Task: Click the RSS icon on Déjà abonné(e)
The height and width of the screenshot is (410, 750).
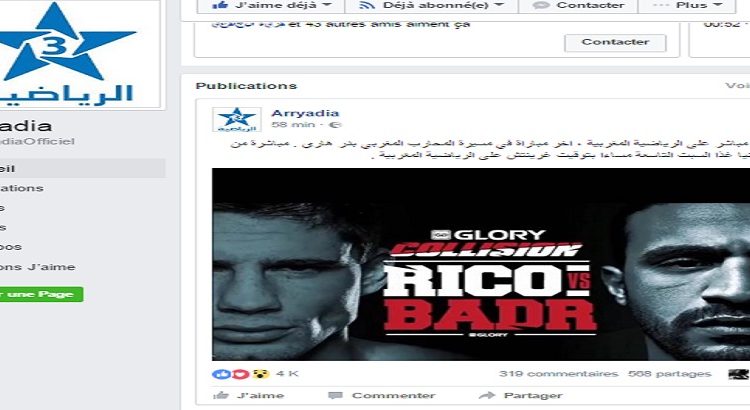Action: (x=367, y=5)
